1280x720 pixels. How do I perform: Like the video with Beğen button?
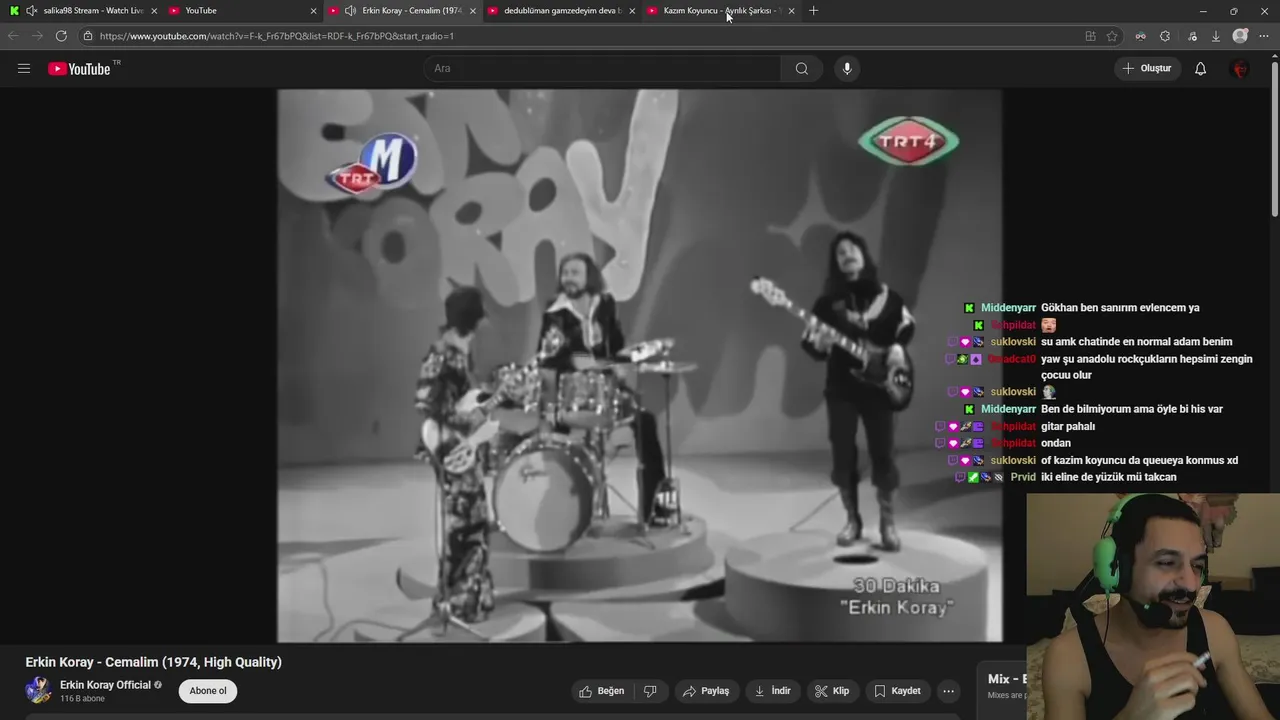(601, 691)
